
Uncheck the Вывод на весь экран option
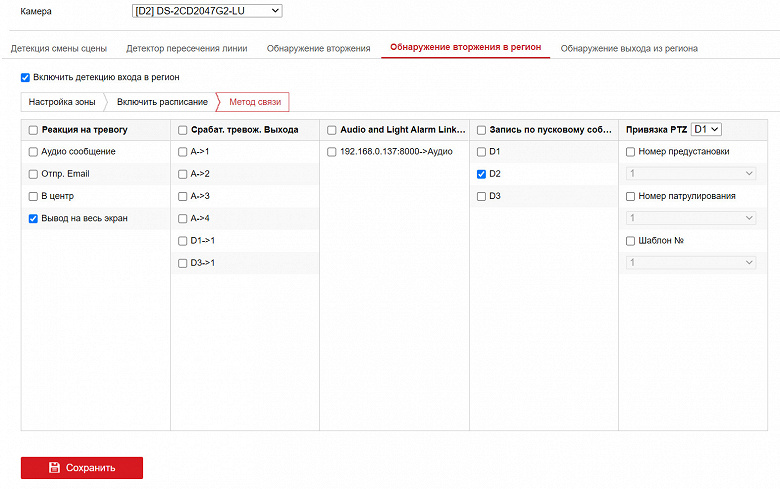[33, 218]
